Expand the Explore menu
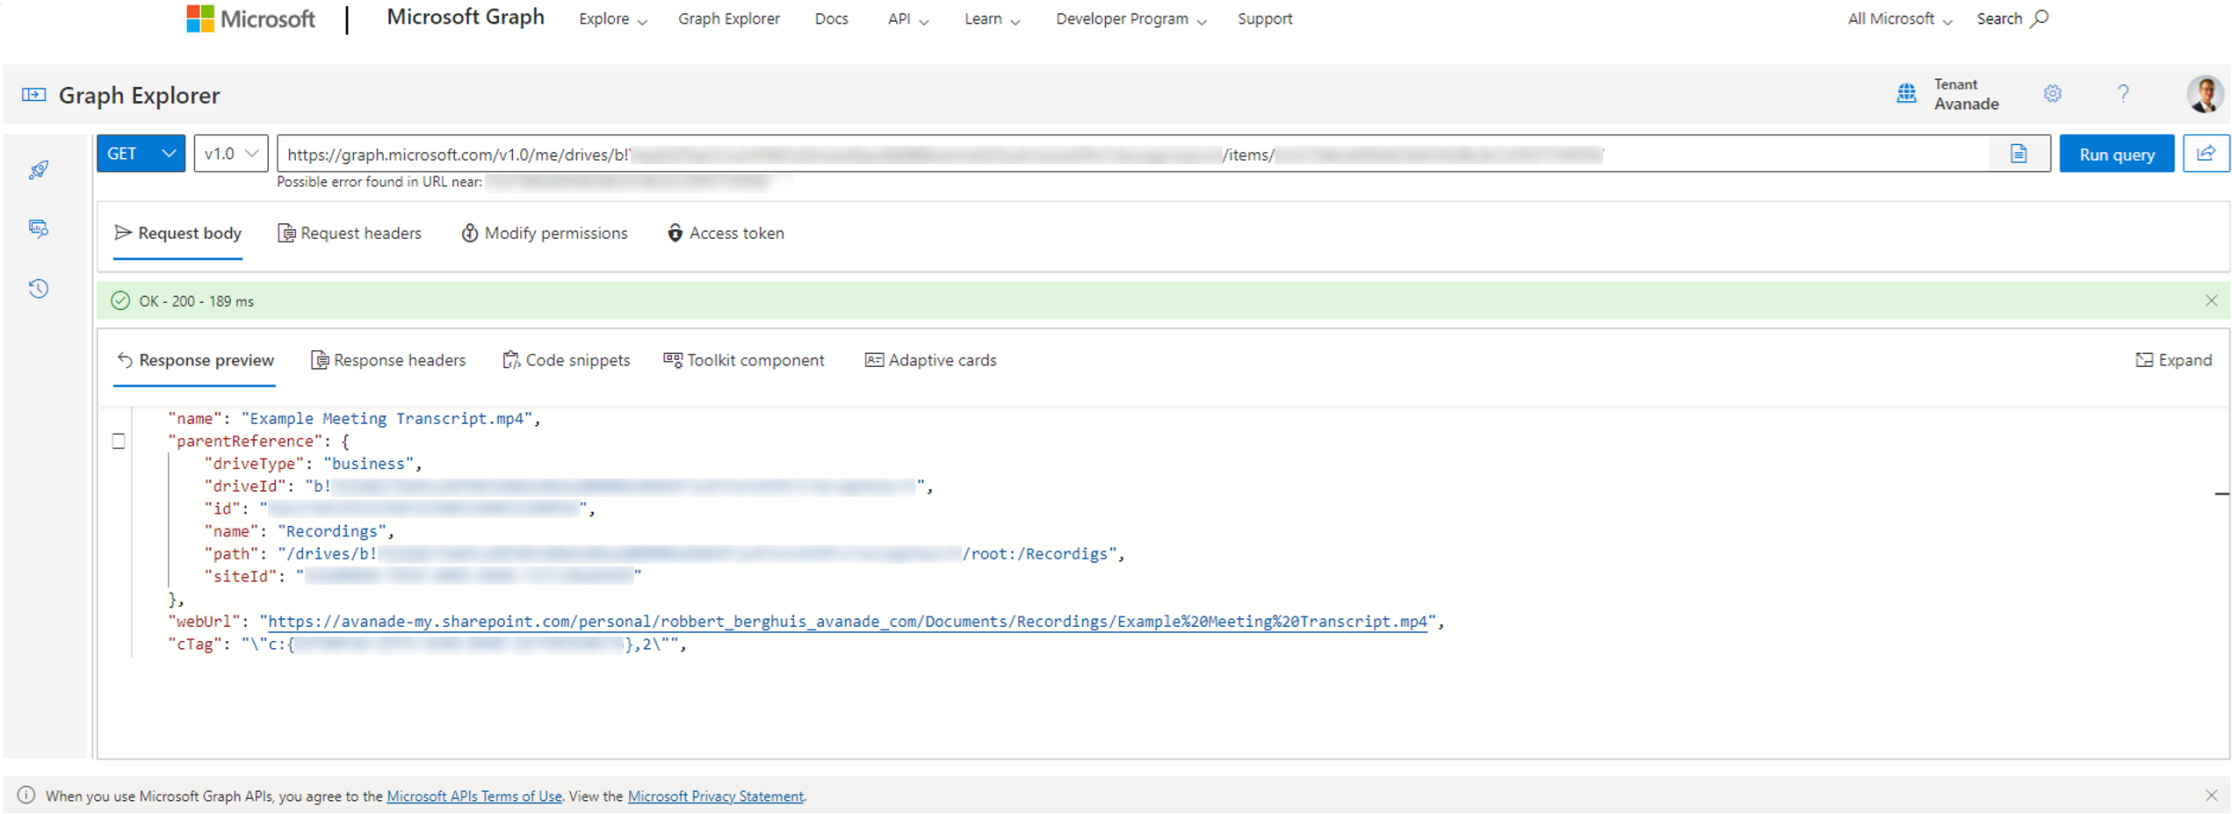The height and width of the screenshot is (814, 2232). 612,19
